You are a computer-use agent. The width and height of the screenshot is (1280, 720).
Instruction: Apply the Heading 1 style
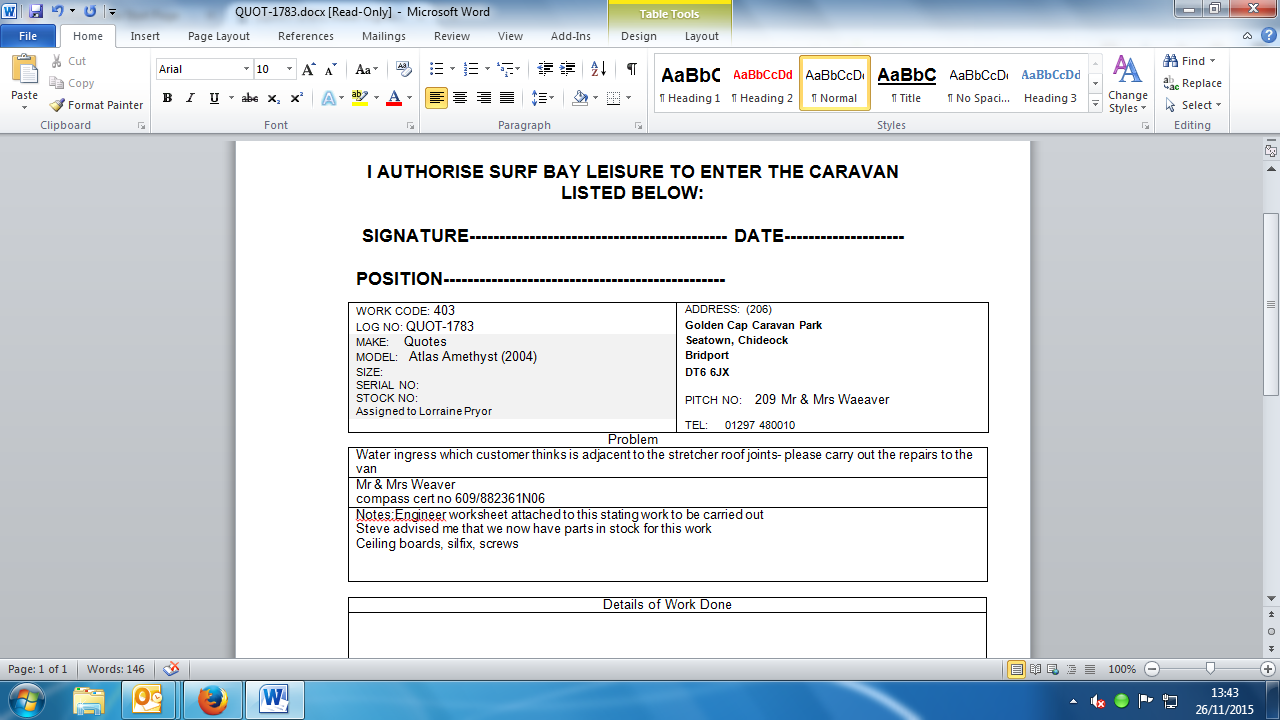tap(690, 83)
